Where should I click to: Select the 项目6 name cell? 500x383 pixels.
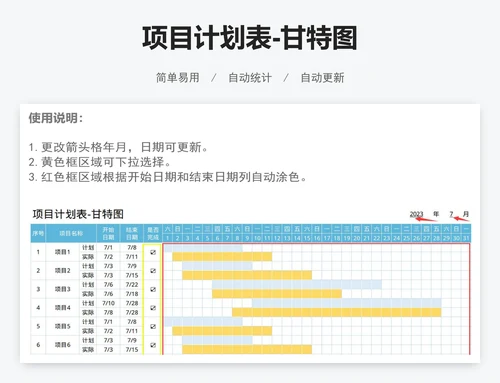(x=63, y=345)
